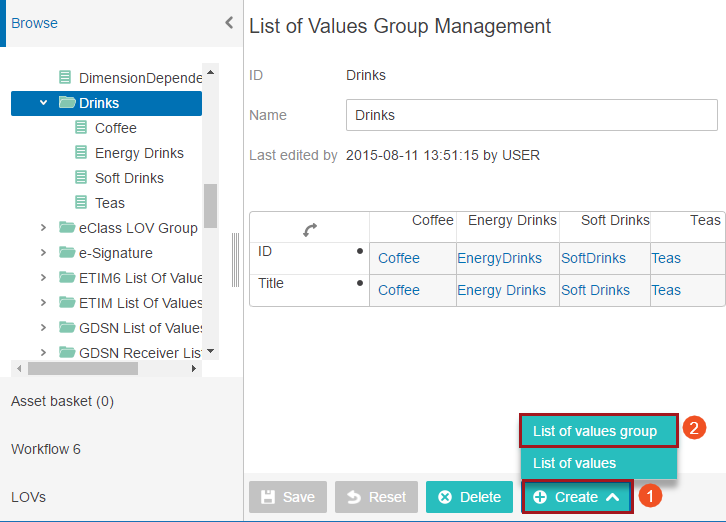Collapse the Browse panel with the left chevron
This screenshot has width=726, height=522.
229,23
